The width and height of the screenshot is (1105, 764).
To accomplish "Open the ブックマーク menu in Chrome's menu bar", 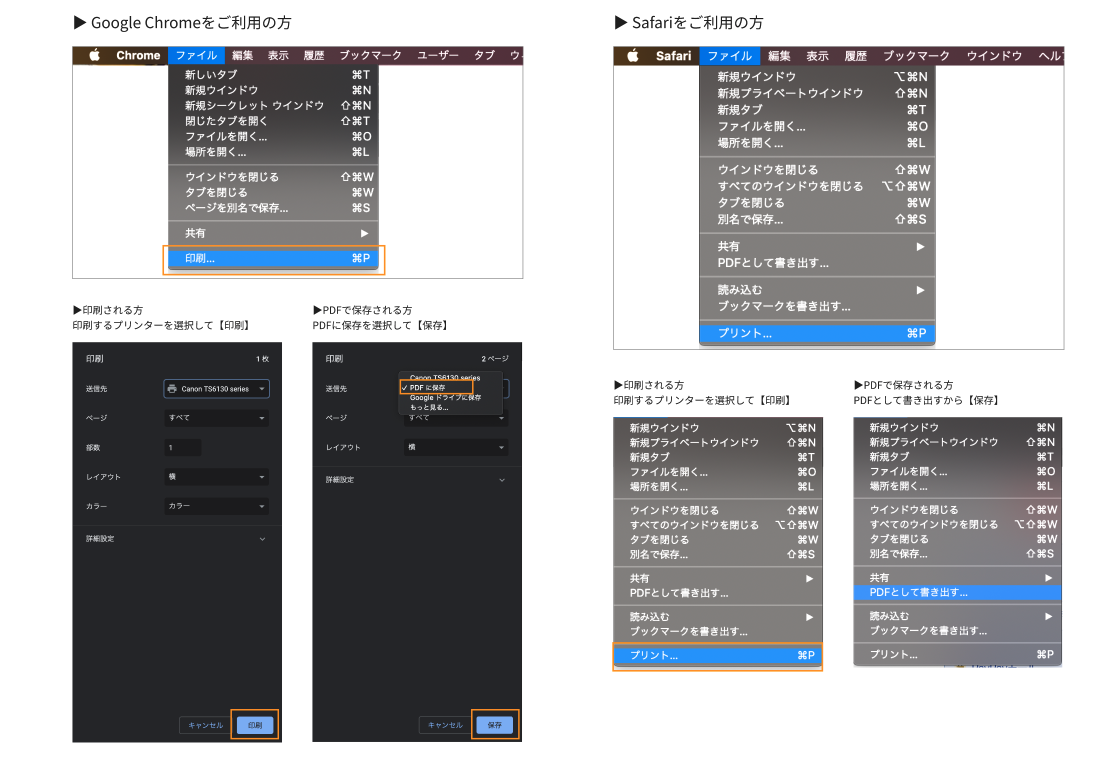I will (x=371, y=55).
